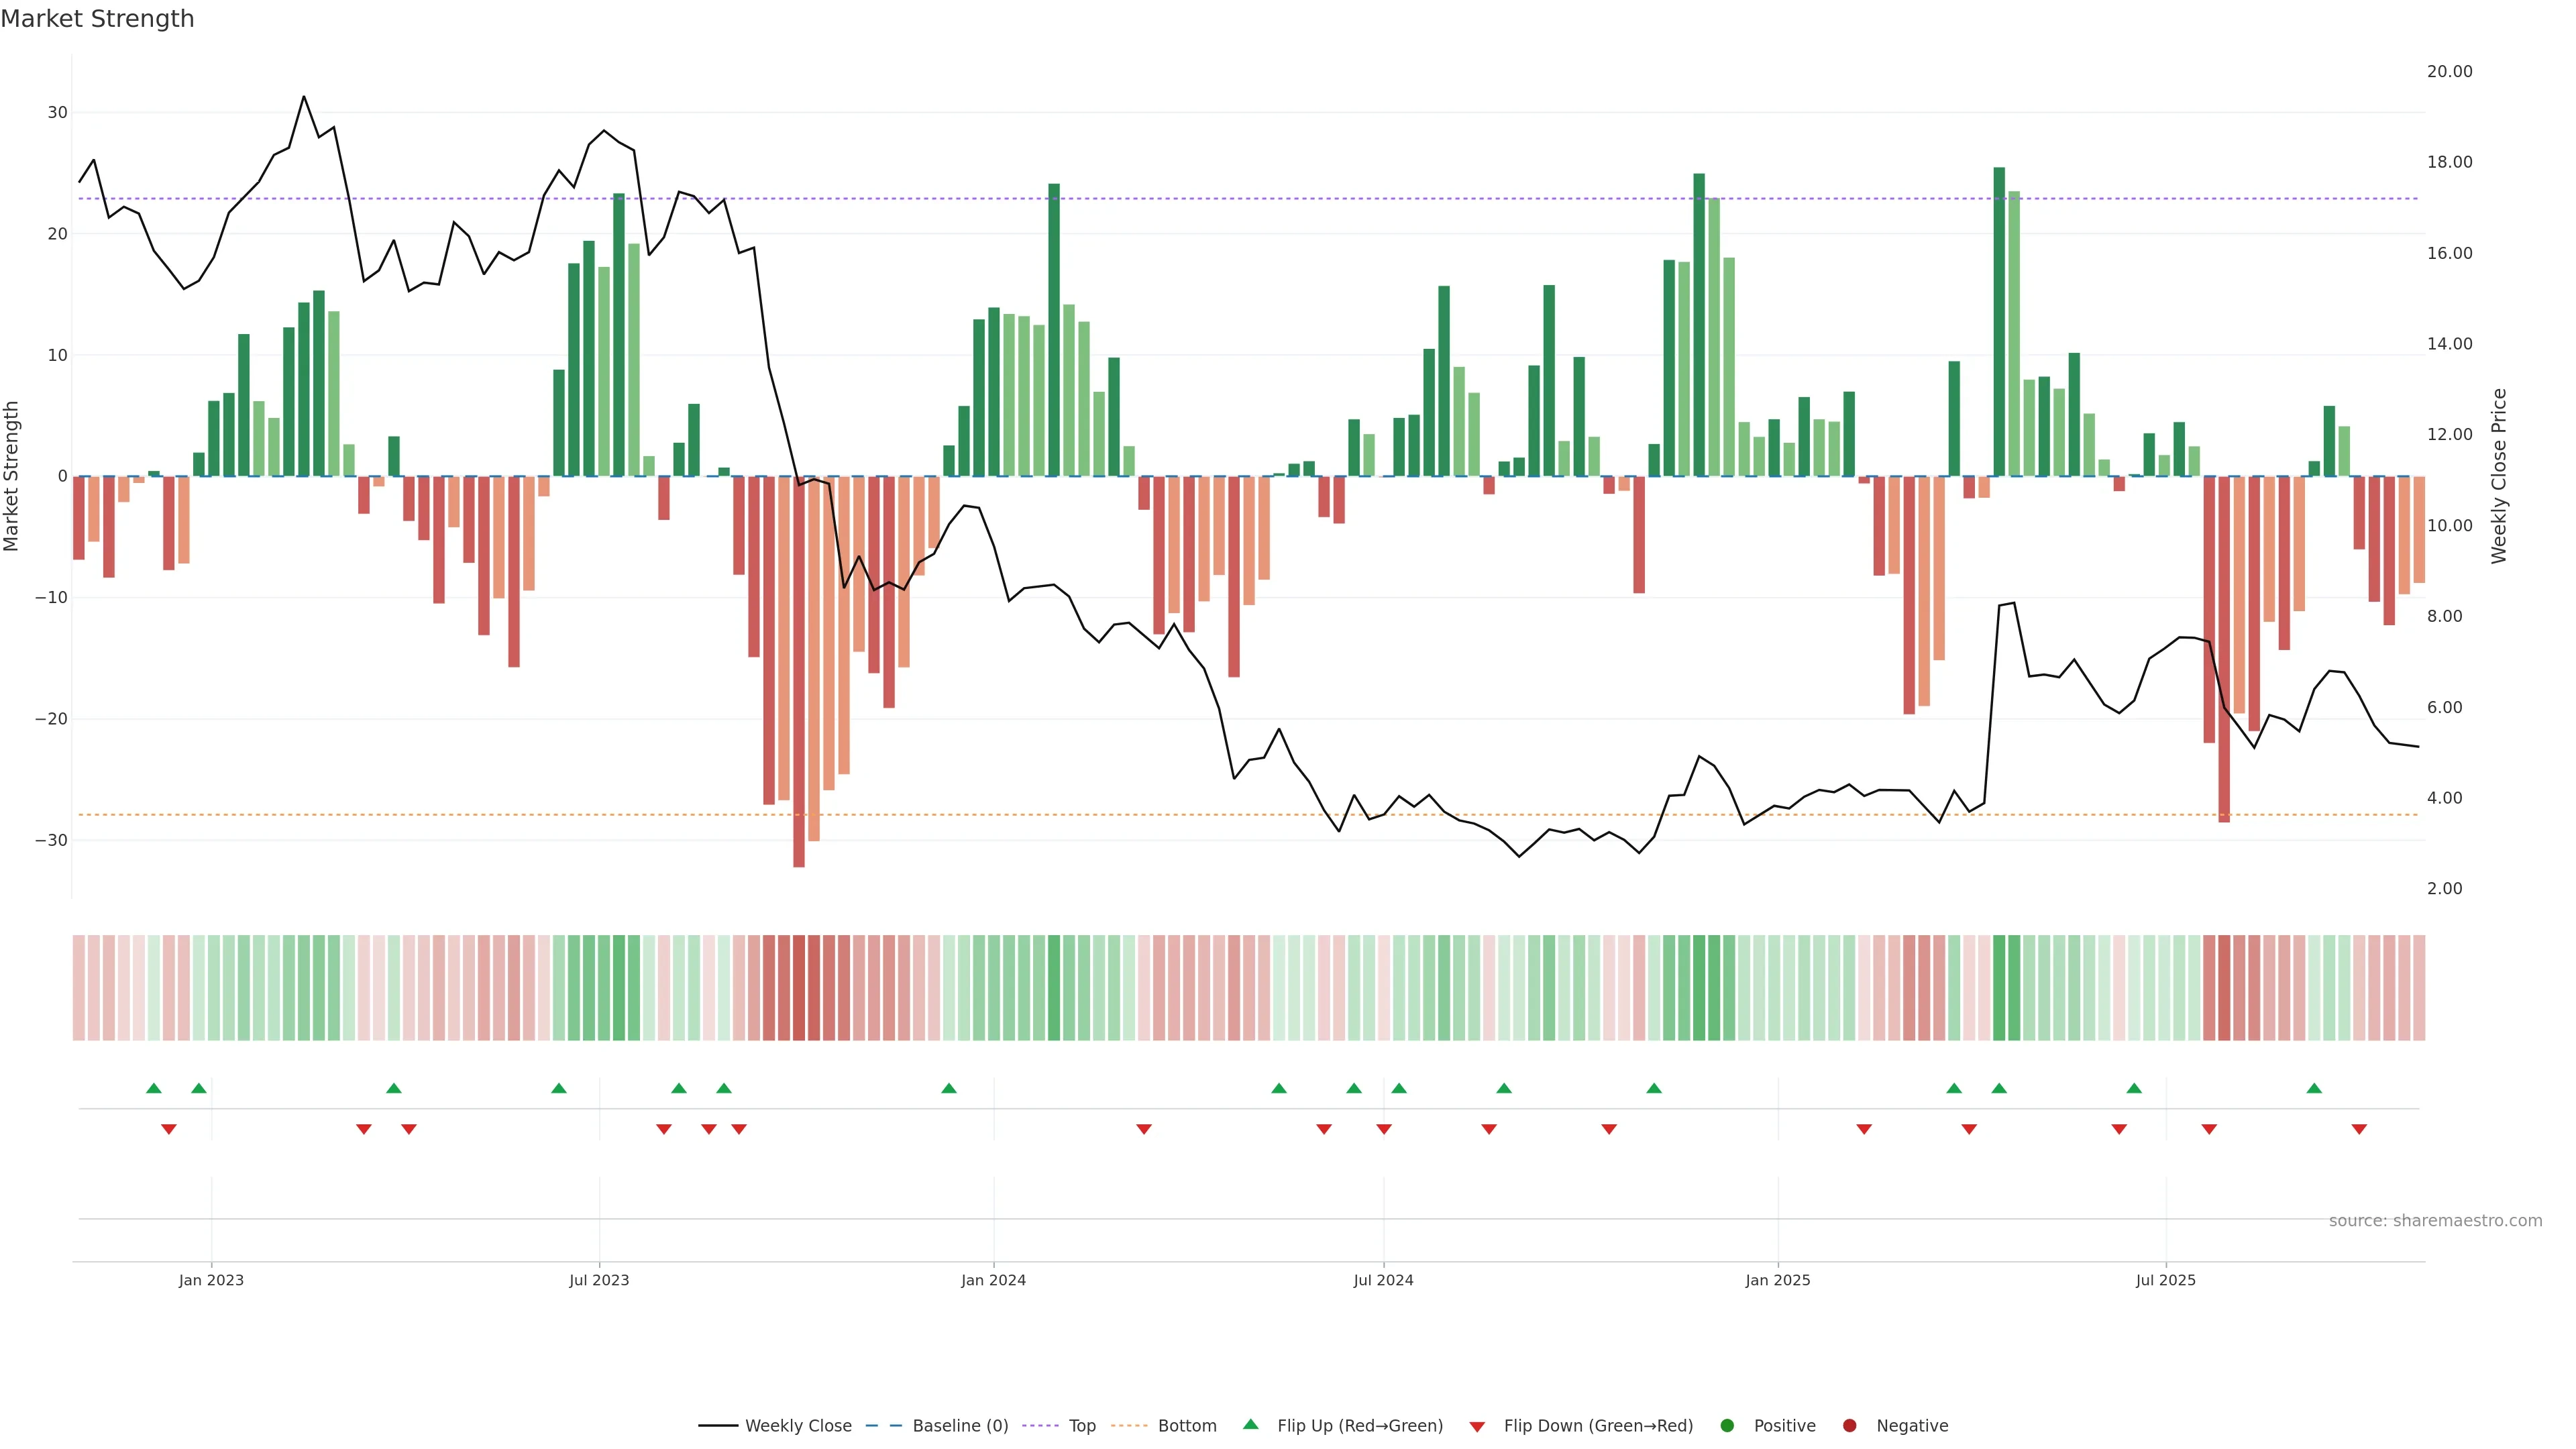The height and width of the screenshot is (1449, 2576).
Task: Click the first green flip-up triangle marker
Action: (x=153, y=1088)
